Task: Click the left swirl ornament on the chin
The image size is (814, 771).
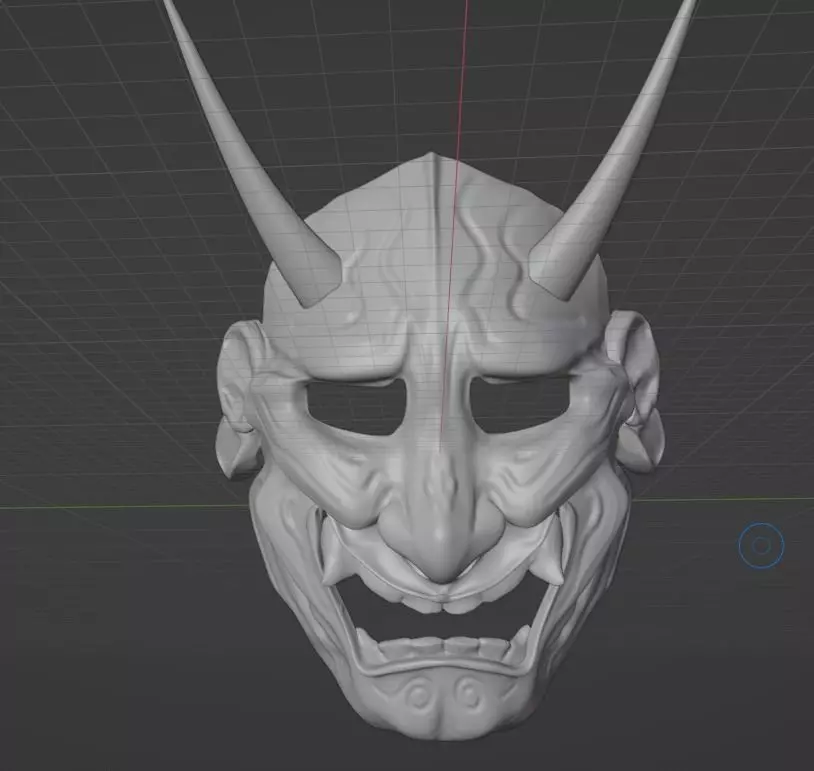Action: [418, 696]
